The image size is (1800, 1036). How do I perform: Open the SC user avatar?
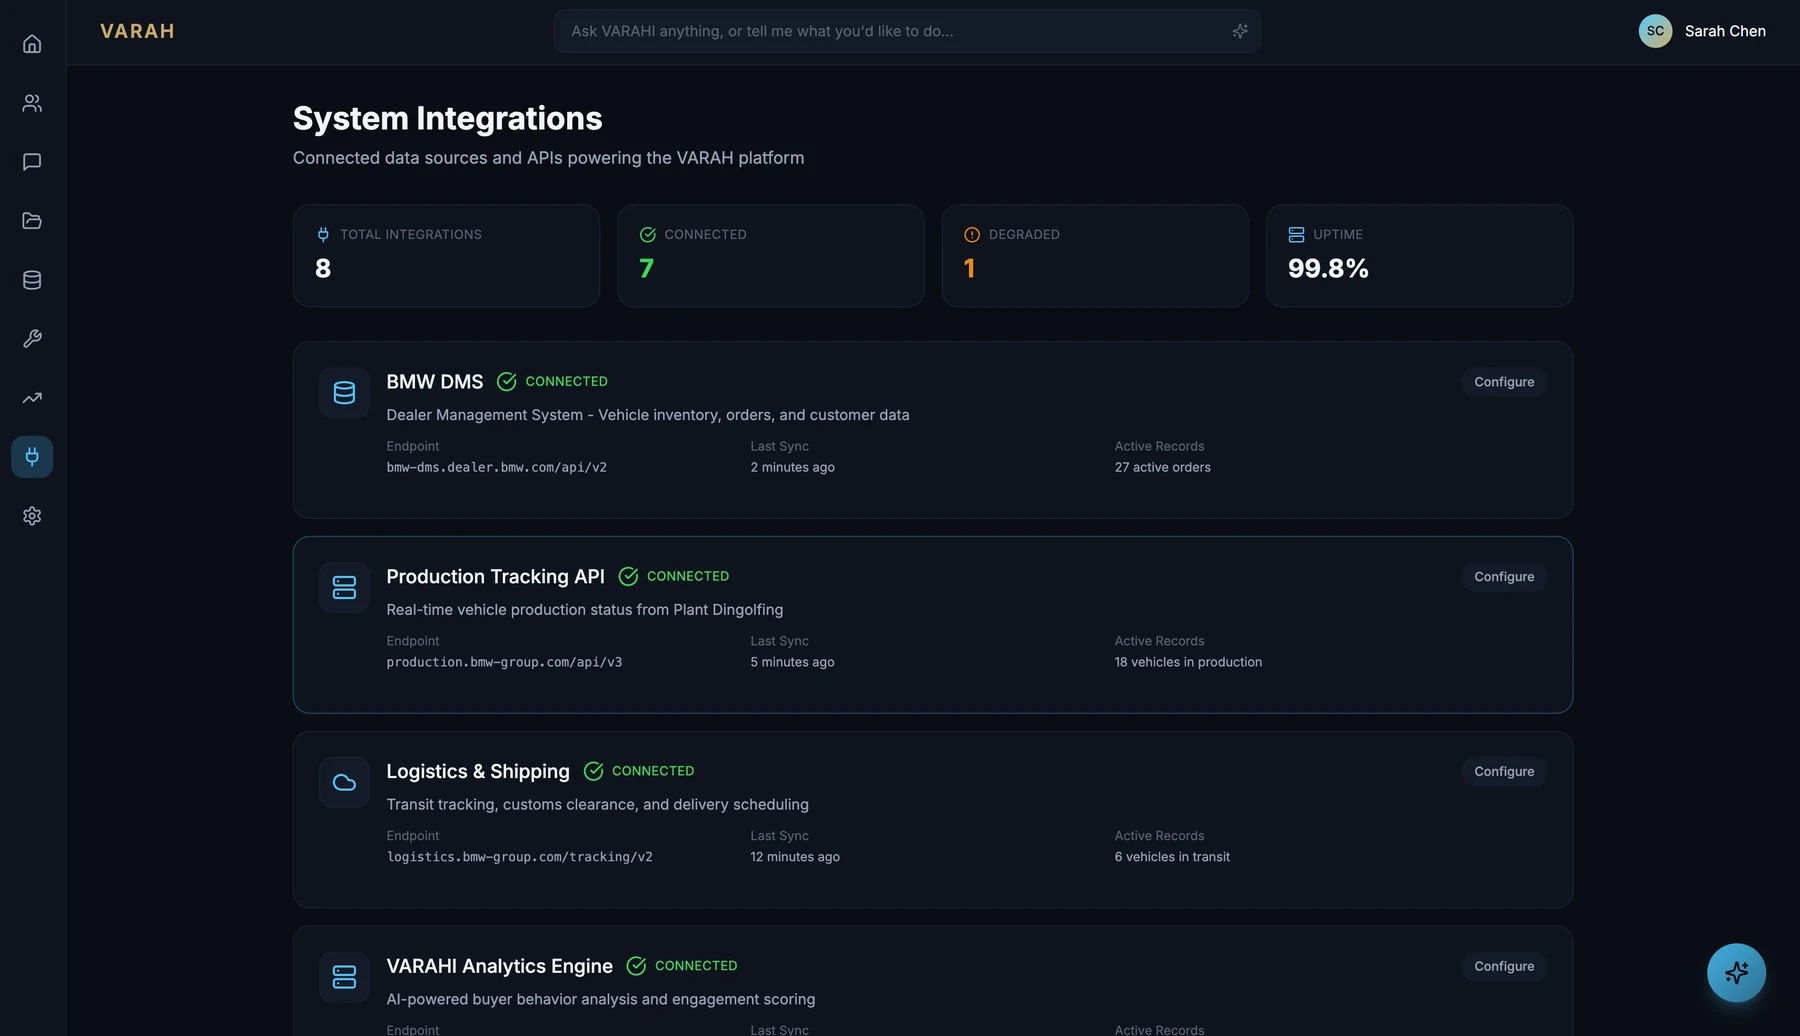click(1655, 31)
